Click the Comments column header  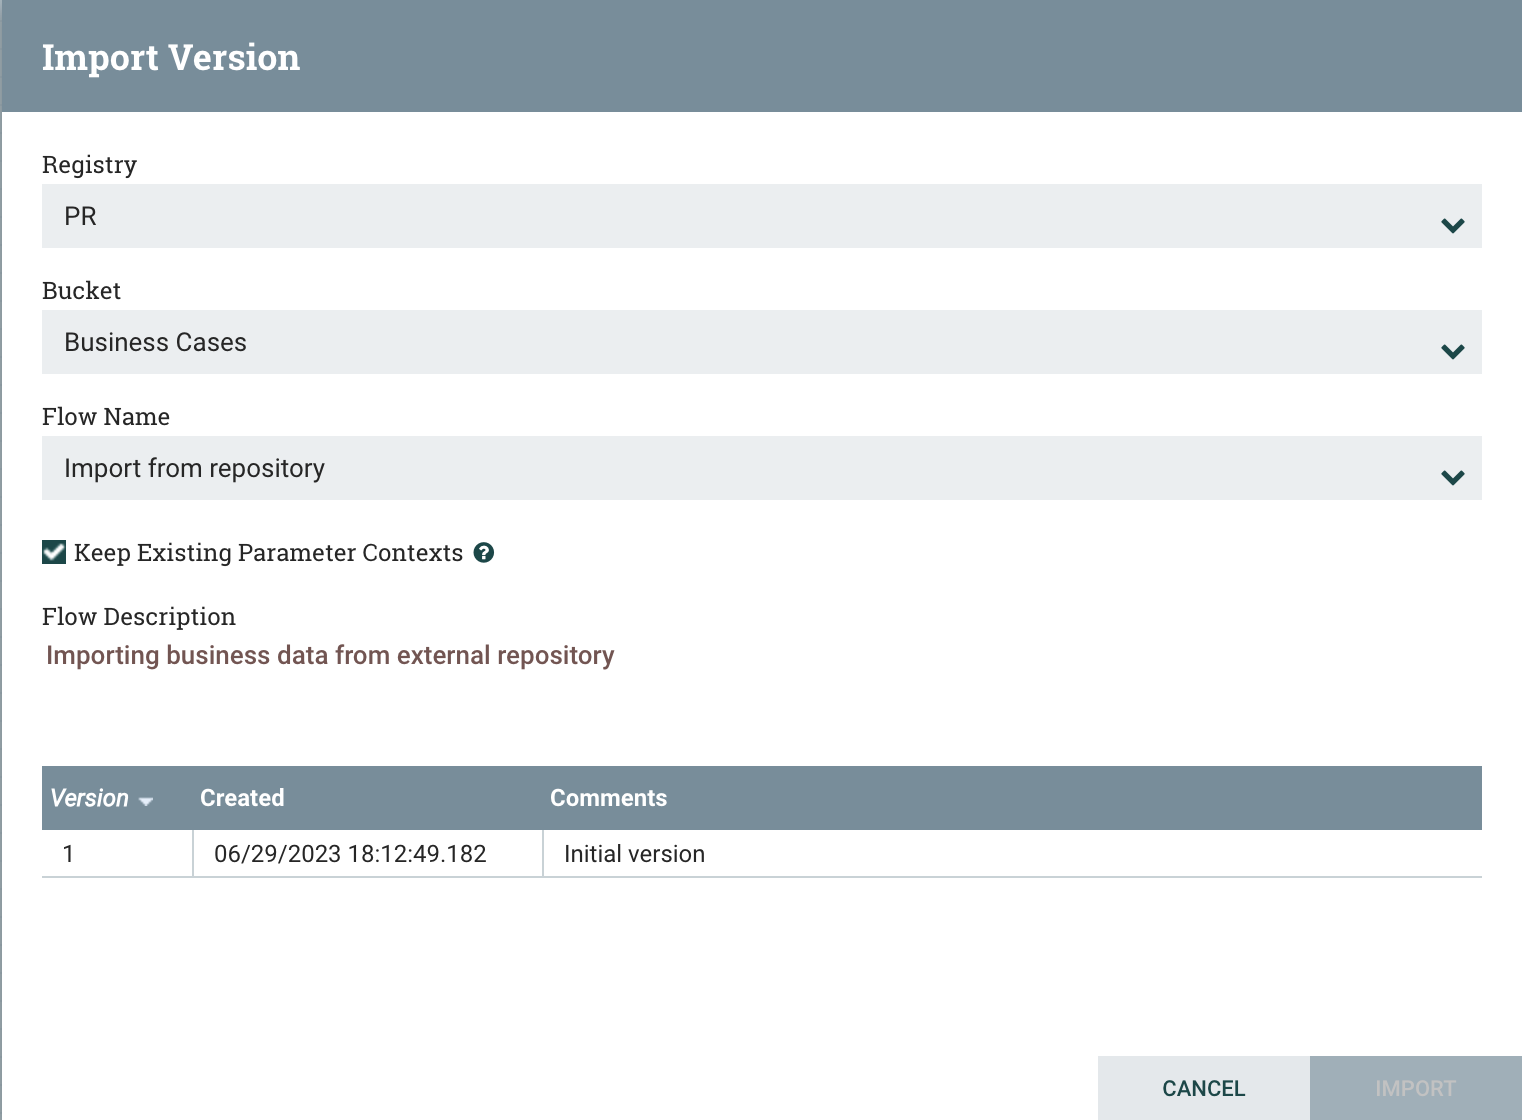608,798
